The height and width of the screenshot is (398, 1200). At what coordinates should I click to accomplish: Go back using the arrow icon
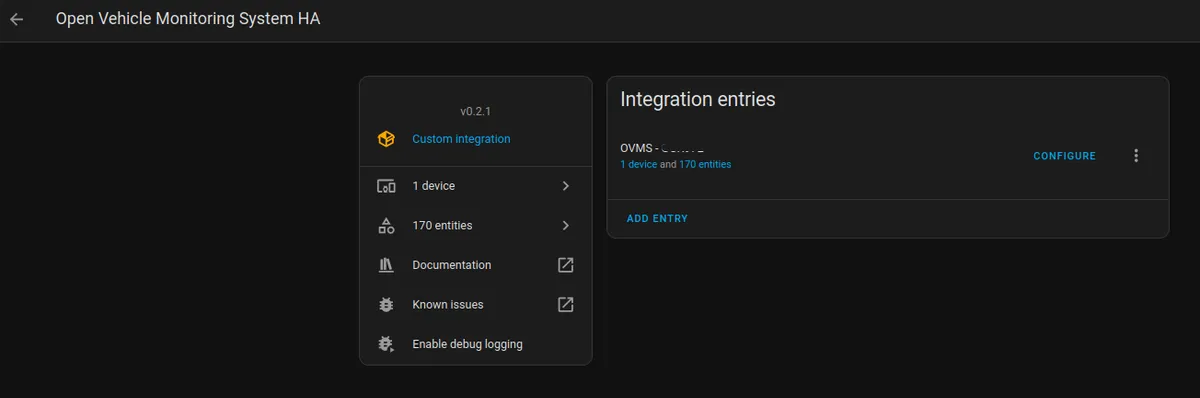(17, 19)
